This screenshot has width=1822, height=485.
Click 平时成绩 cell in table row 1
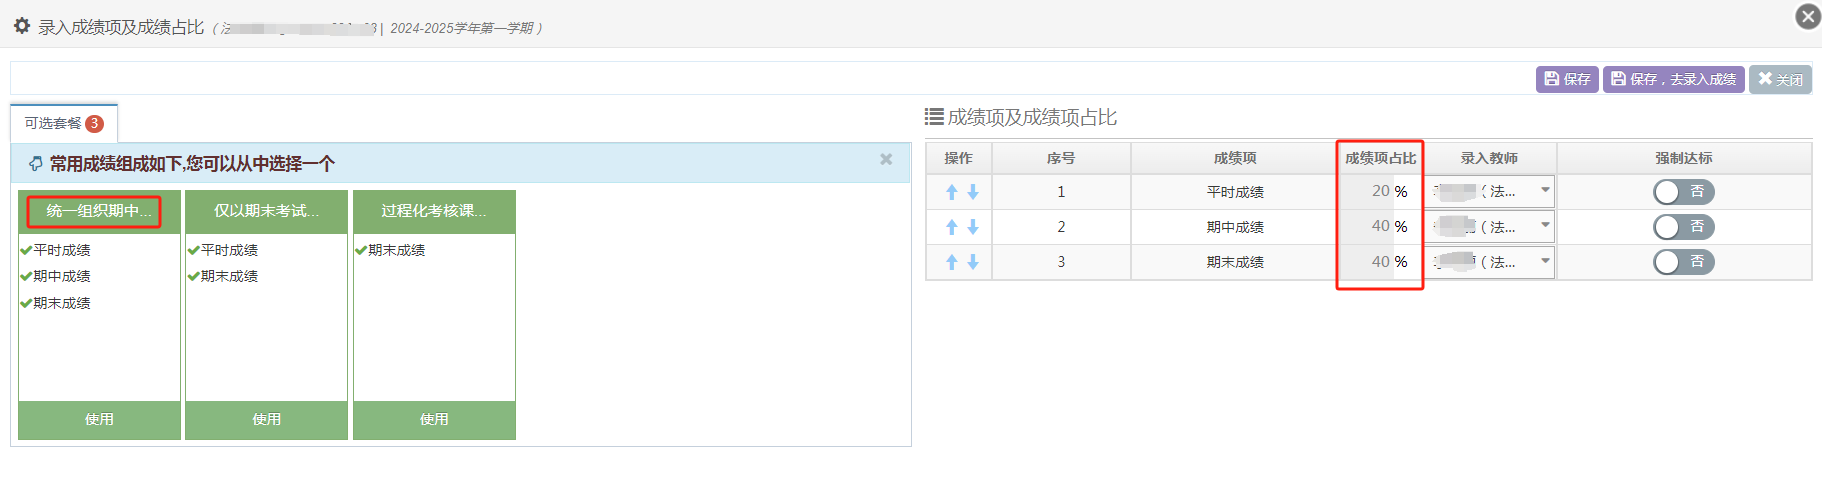pyautogui.click(x=1235, y=192)
